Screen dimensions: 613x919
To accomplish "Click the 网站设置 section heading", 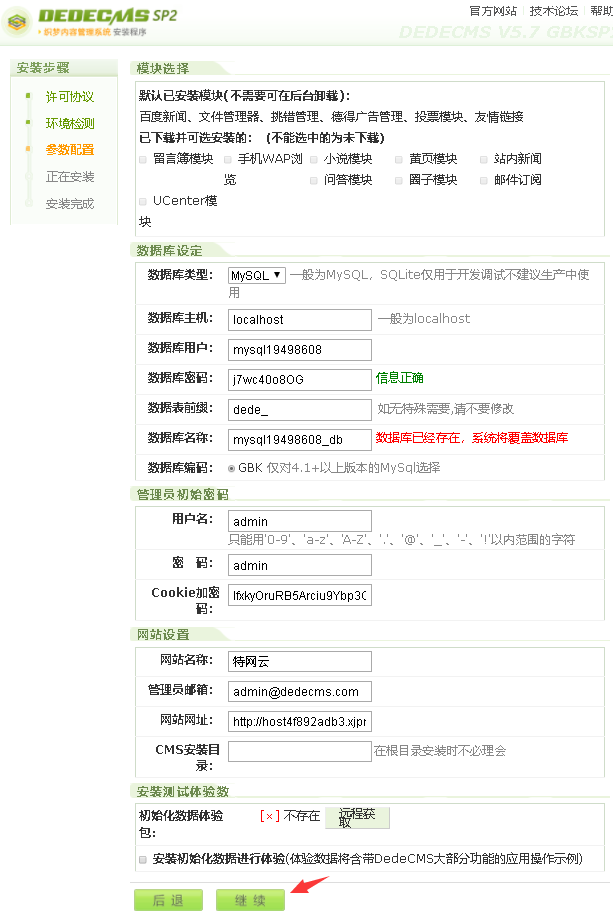I will pos(163,635).
